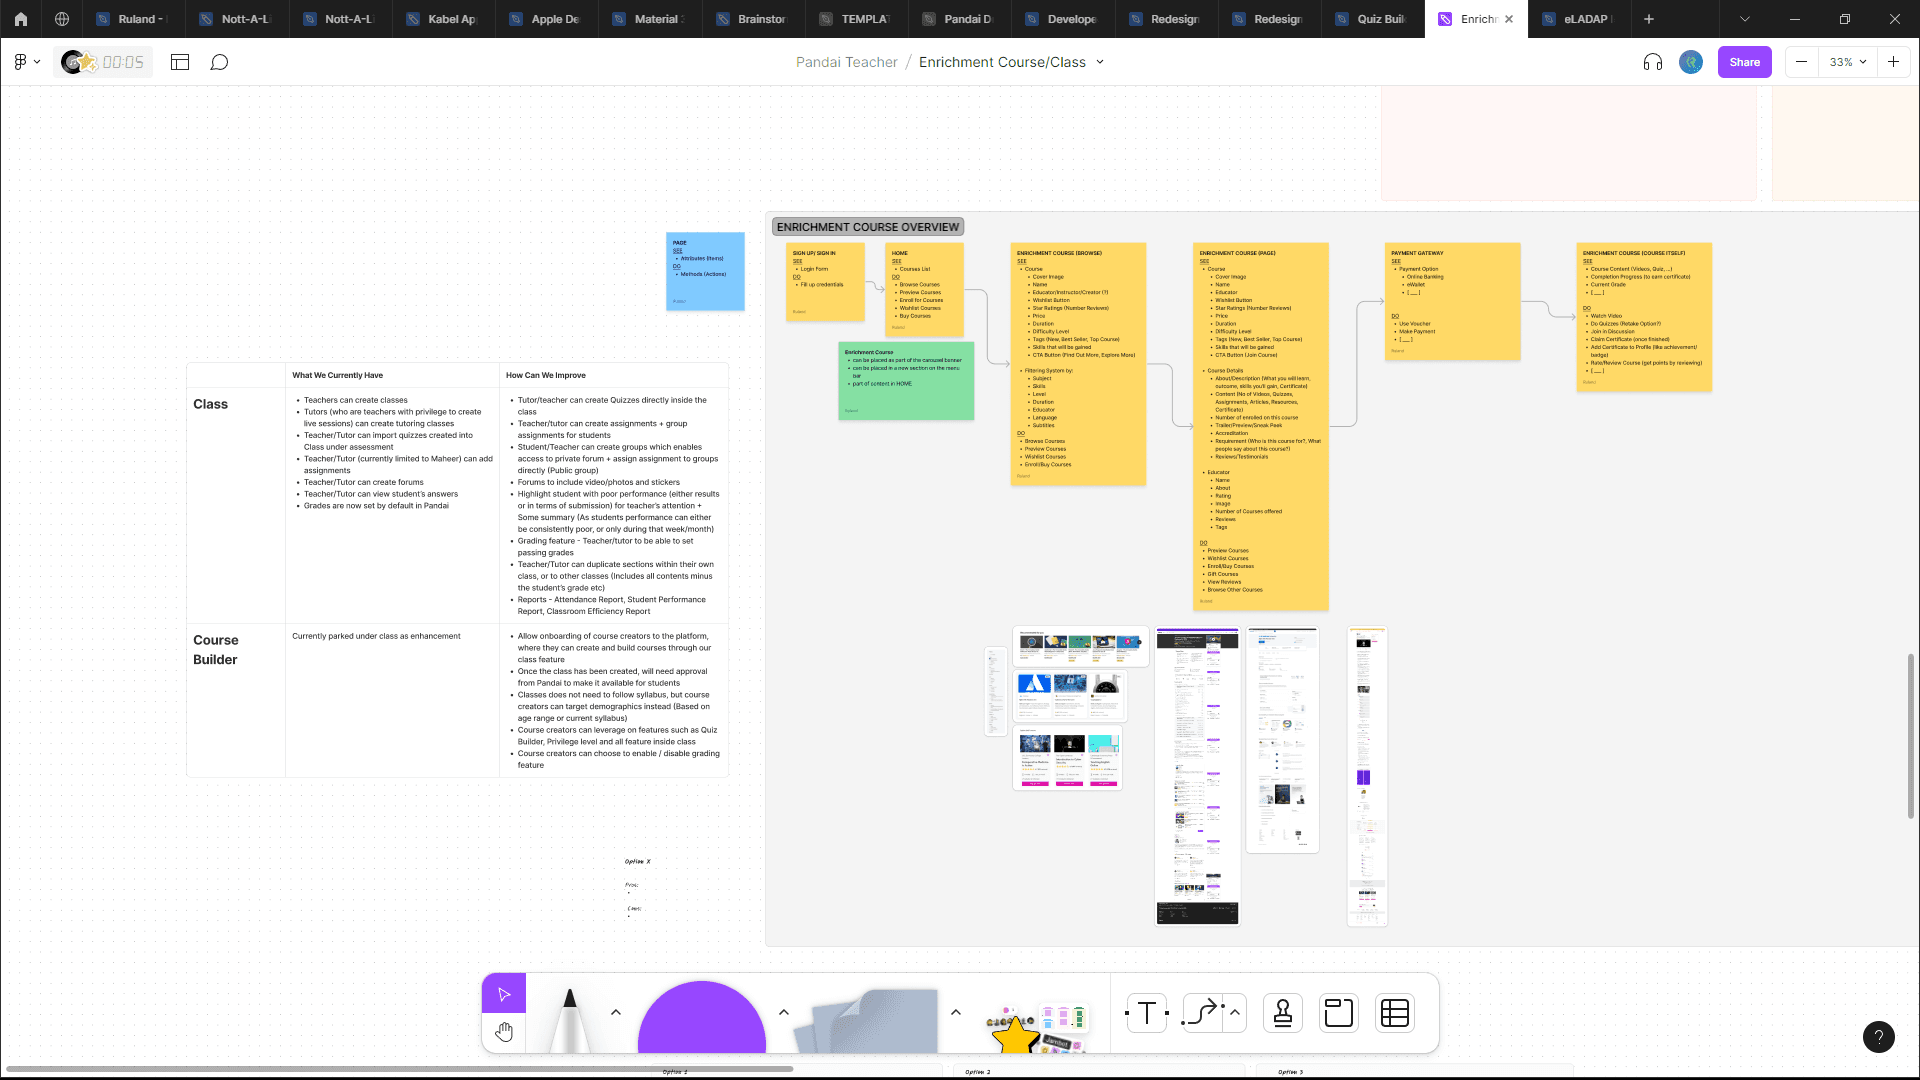The height and width of the screenshot is (1080, 1920).
Task: Toggle the pages layout panel icon
Action: (x=180, y=62)
